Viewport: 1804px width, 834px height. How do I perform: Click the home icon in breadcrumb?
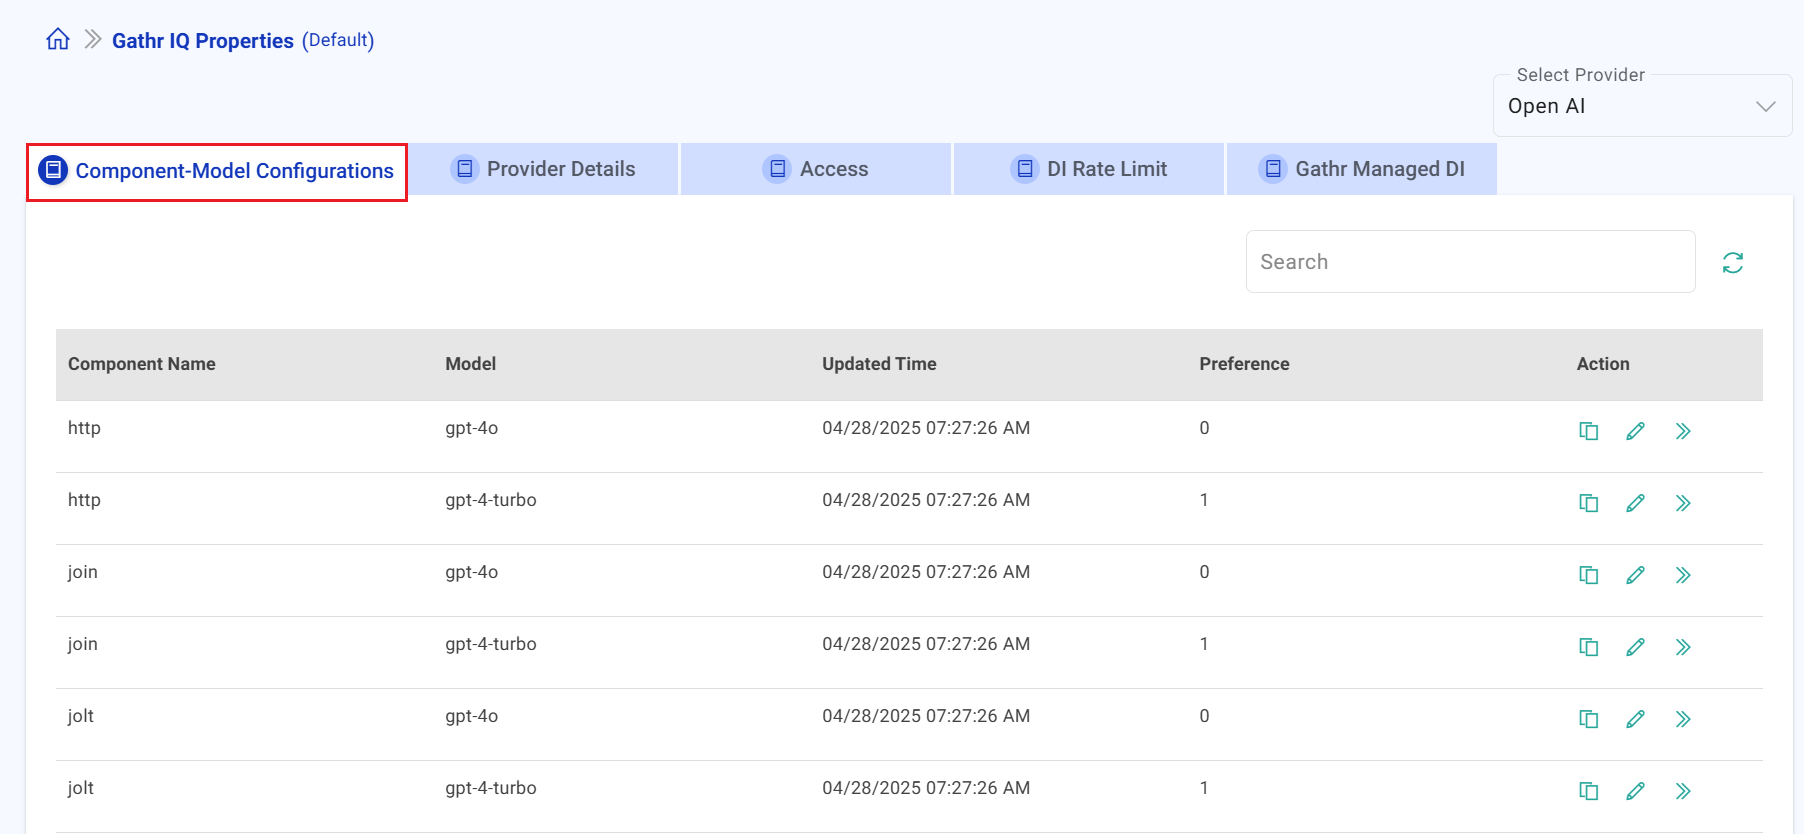coord(58,39)
